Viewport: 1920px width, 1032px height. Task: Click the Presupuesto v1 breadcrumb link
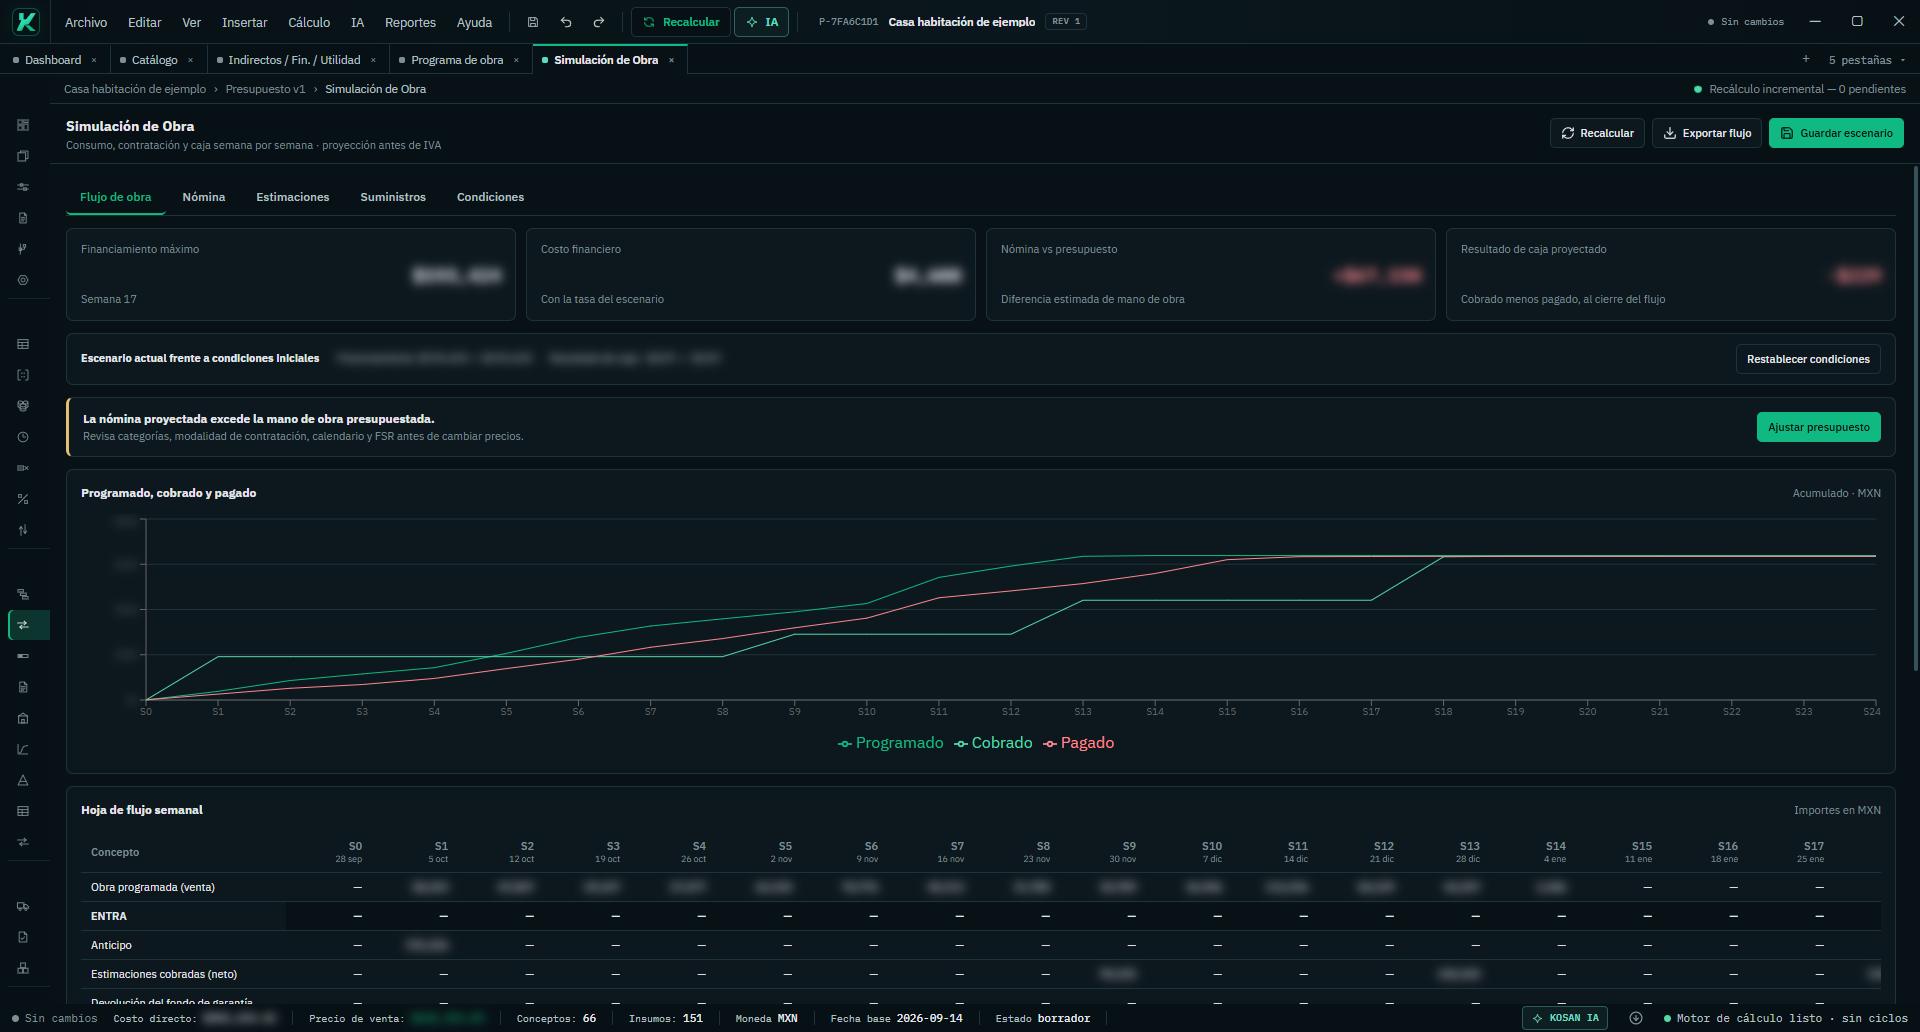click(265, 89)
